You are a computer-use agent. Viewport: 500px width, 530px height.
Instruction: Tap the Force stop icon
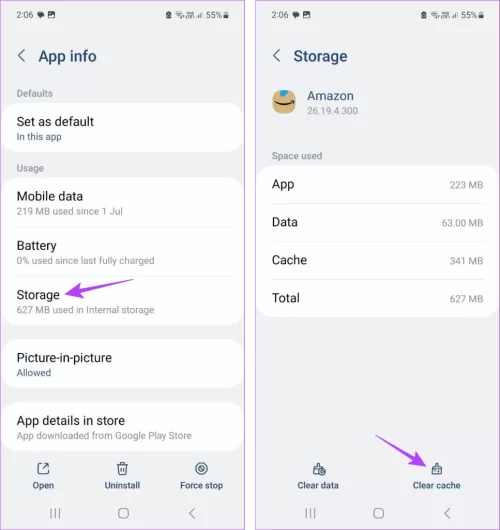click(x=201, y=468)
